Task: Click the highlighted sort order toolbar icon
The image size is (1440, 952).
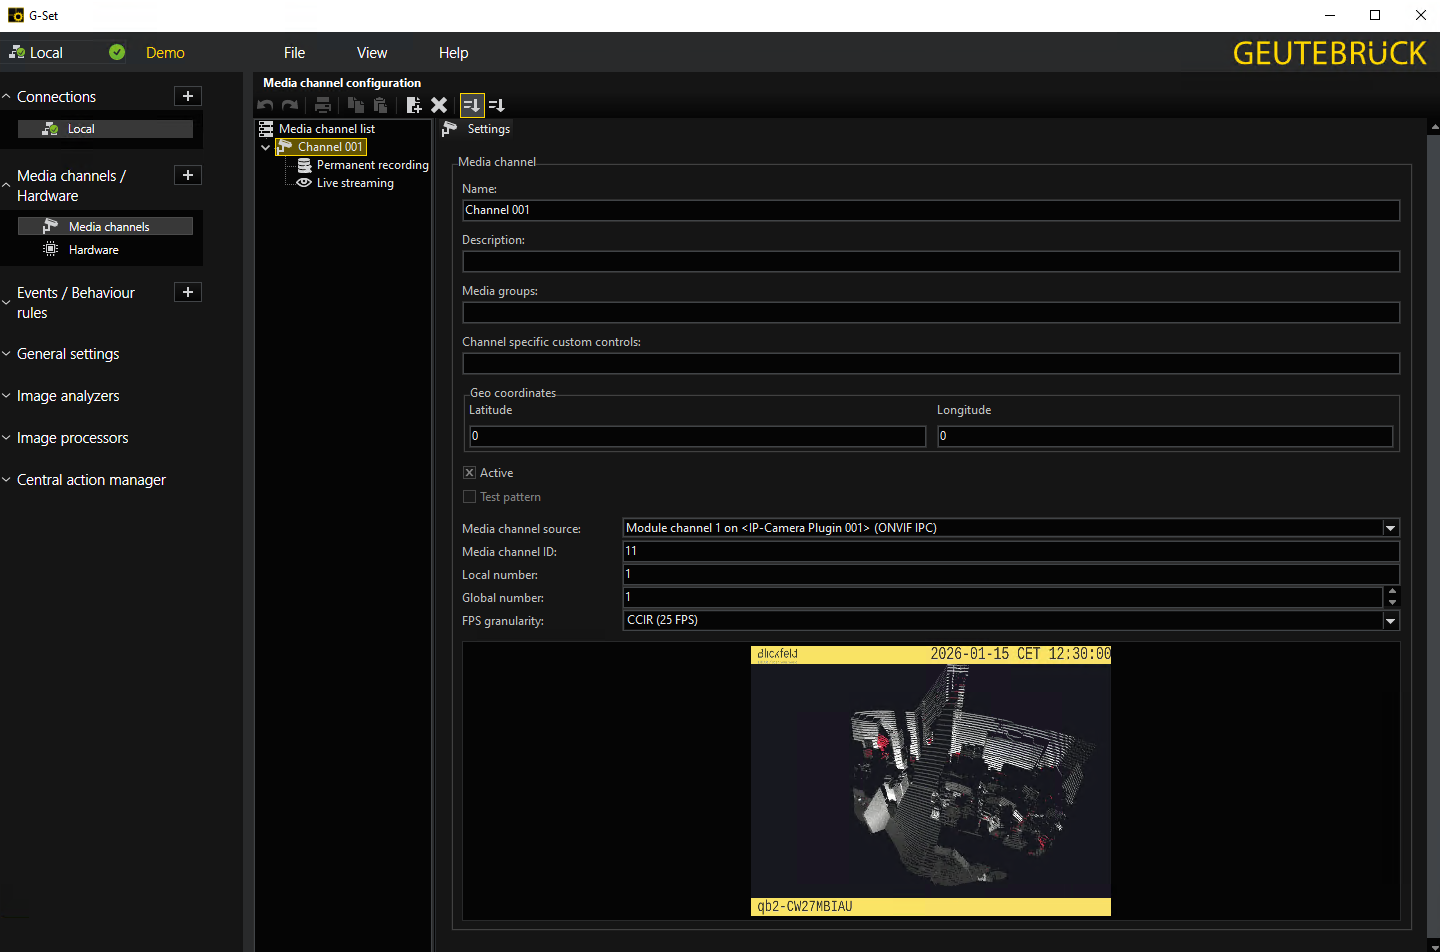Action: pyautogui.click(x=472, y=105)
